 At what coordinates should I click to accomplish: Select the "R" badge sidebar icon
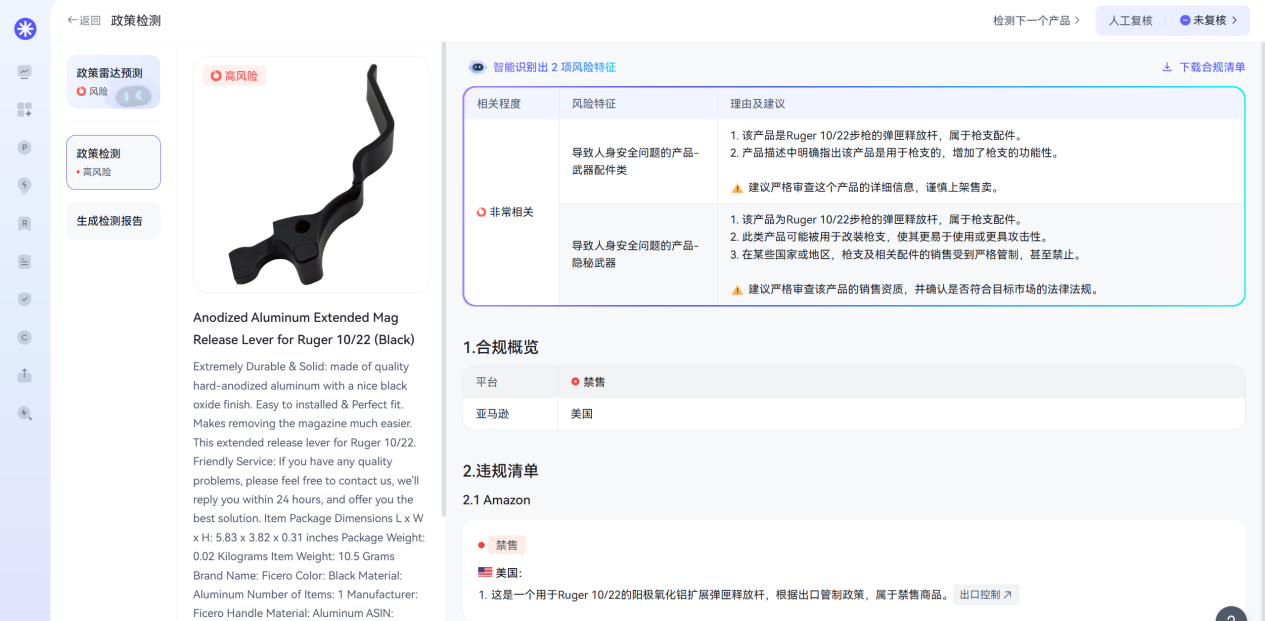24,223
